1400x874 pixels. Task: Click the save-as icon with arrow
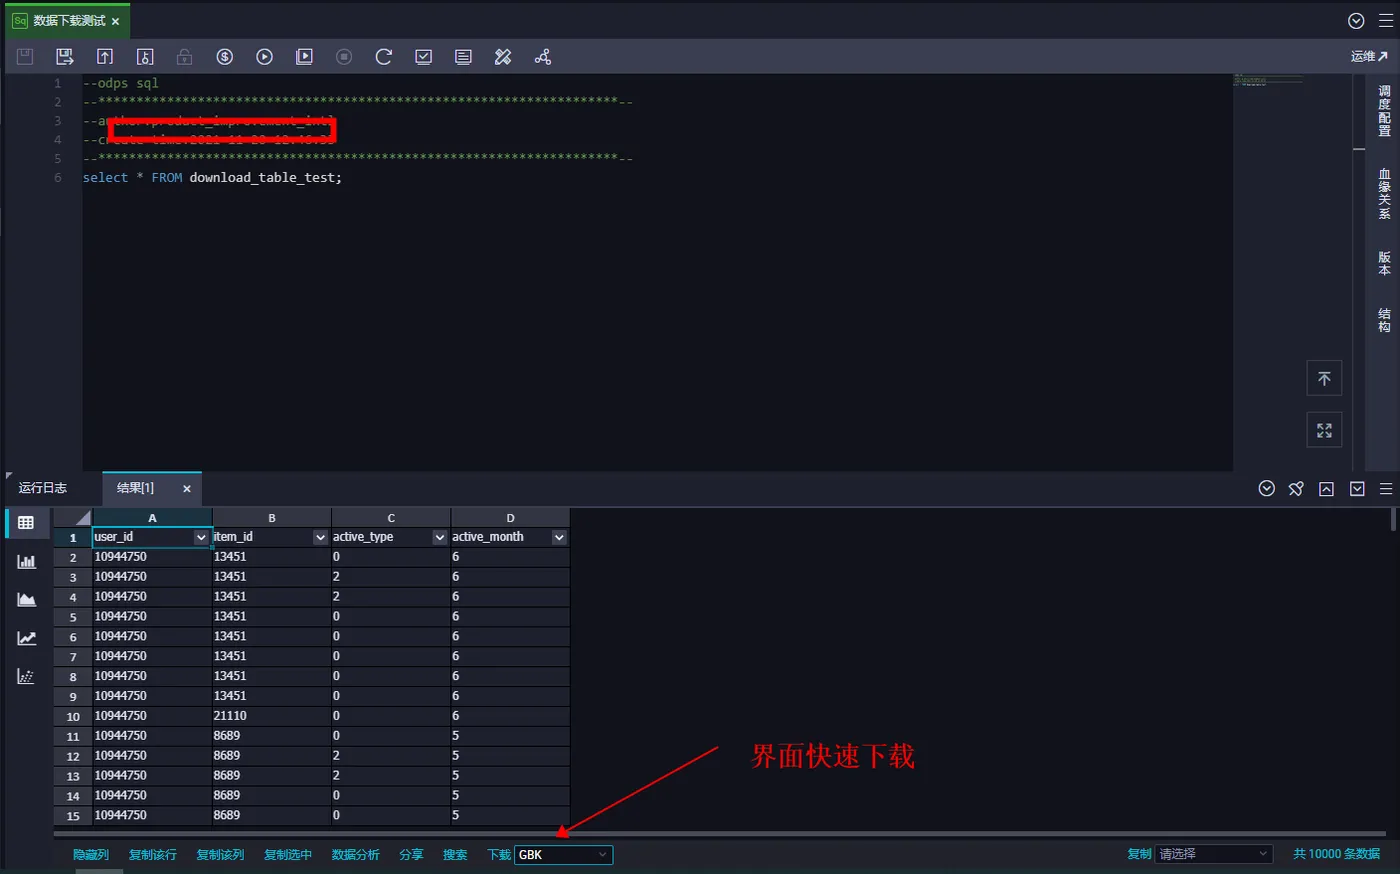tap(65, 57)
